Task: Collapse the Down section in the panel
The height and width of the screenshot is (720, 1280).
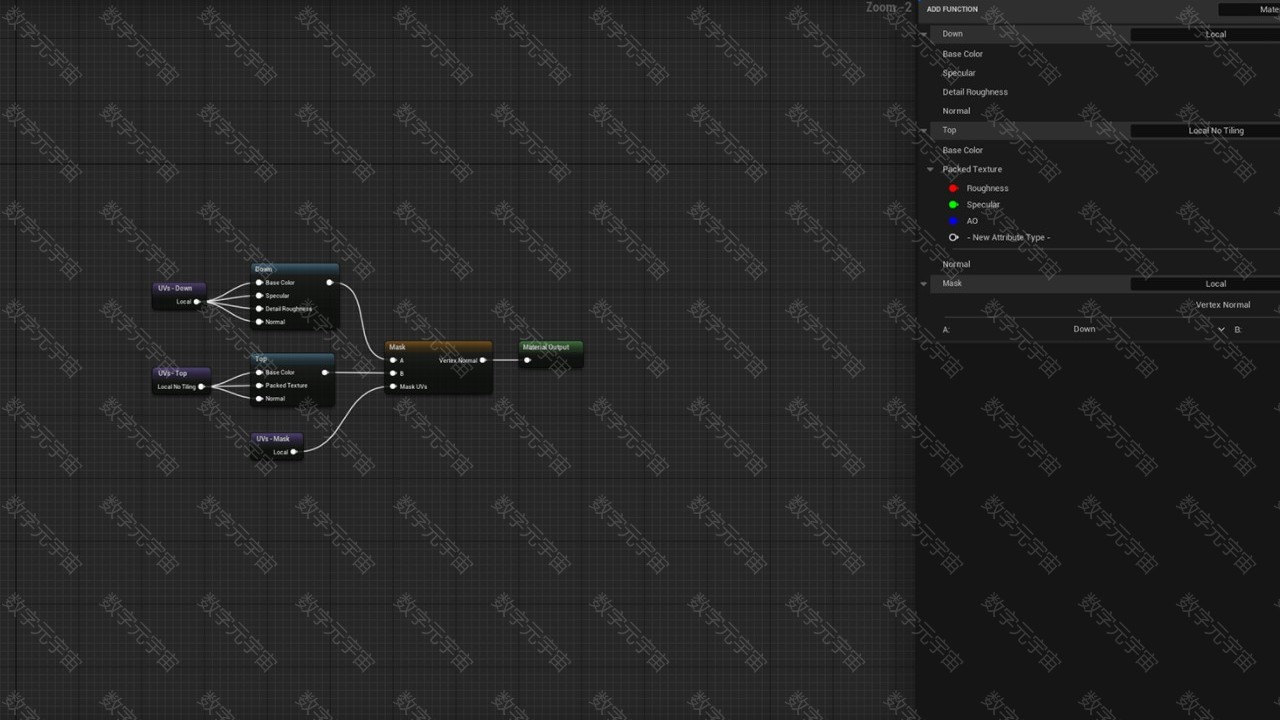Action: [924, 34]
